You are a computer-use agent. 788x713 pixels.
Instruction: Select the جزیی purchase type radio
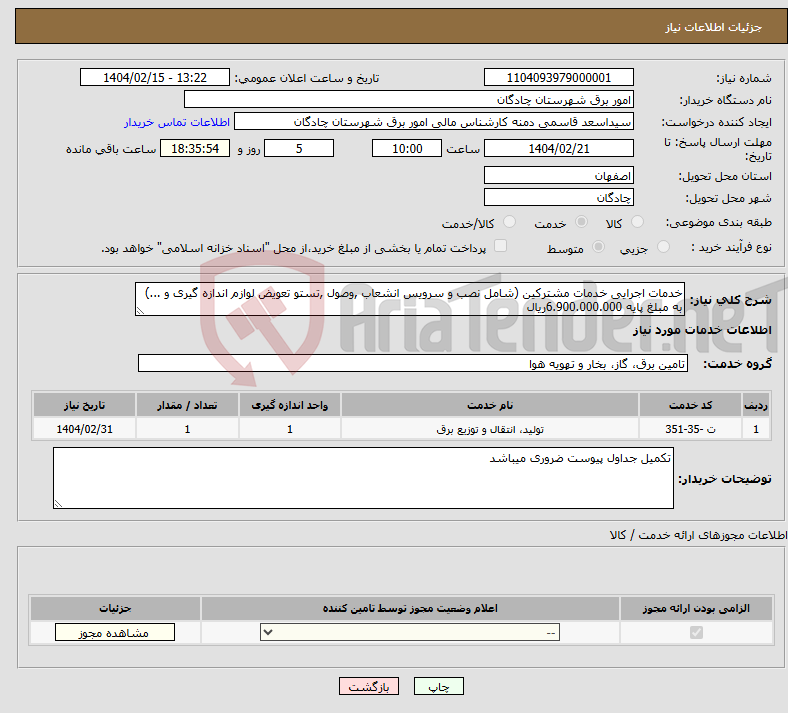663,247
